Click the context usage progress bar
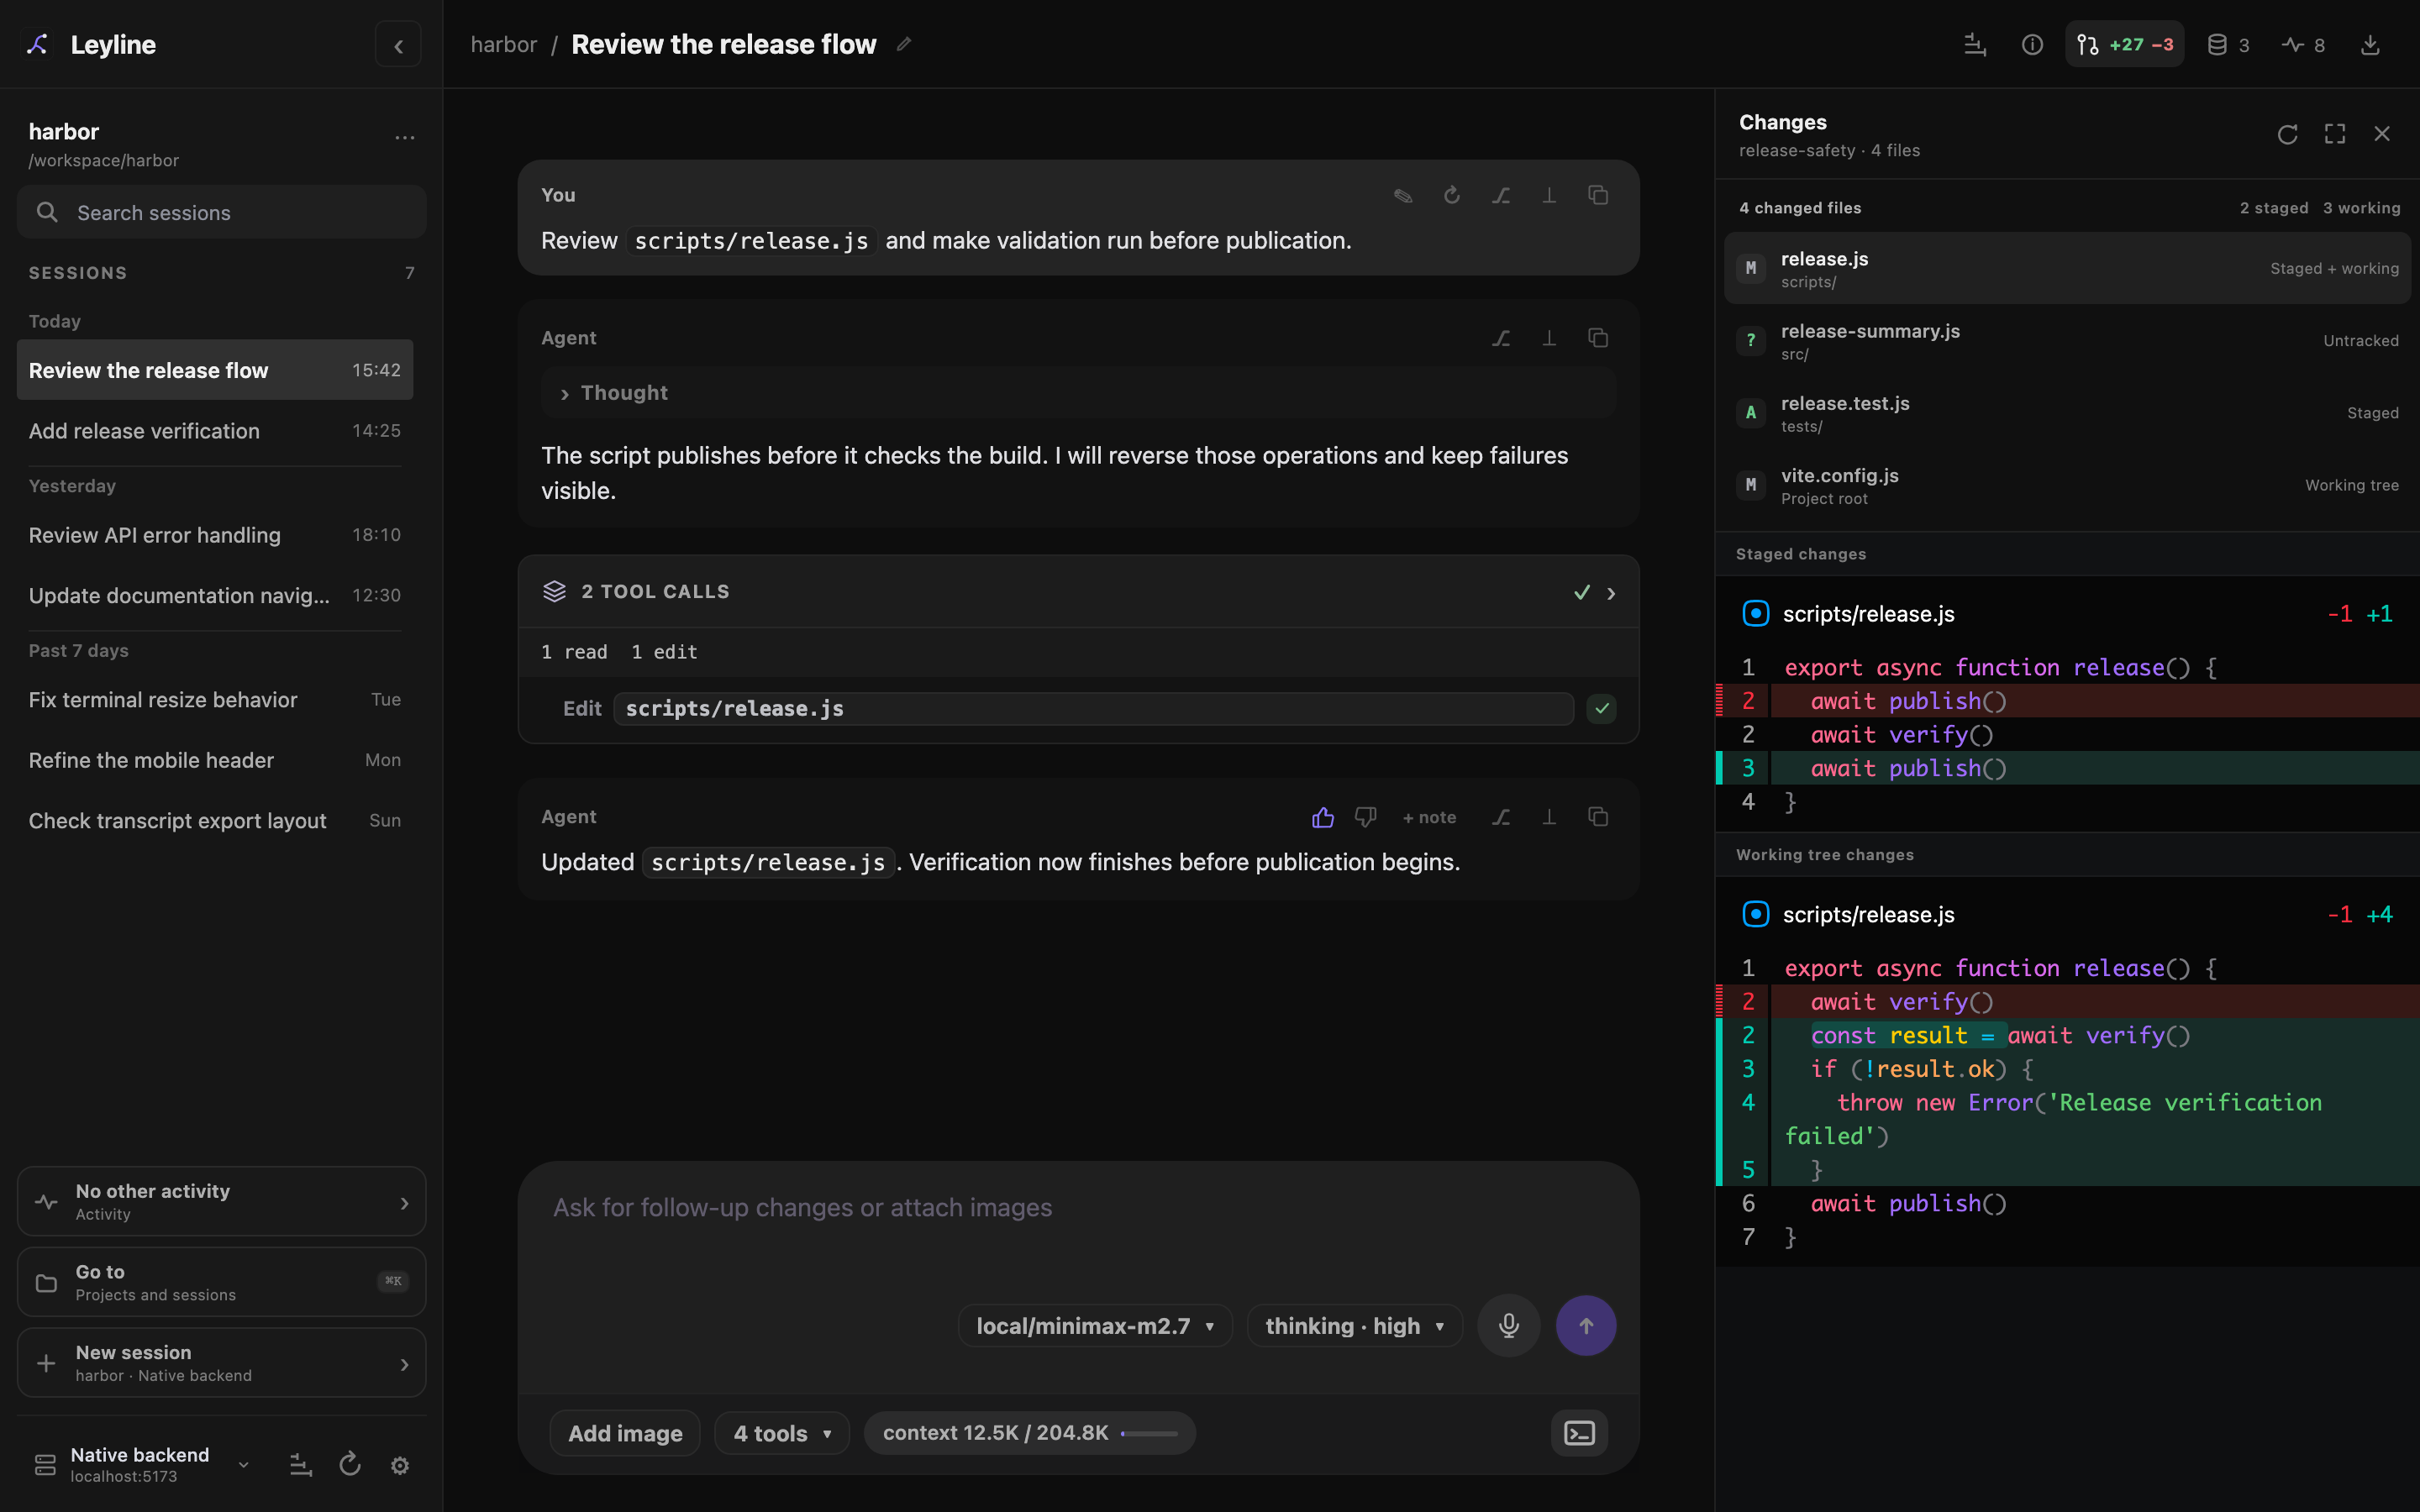2420x1512 pixels. click(1149, 1433)
